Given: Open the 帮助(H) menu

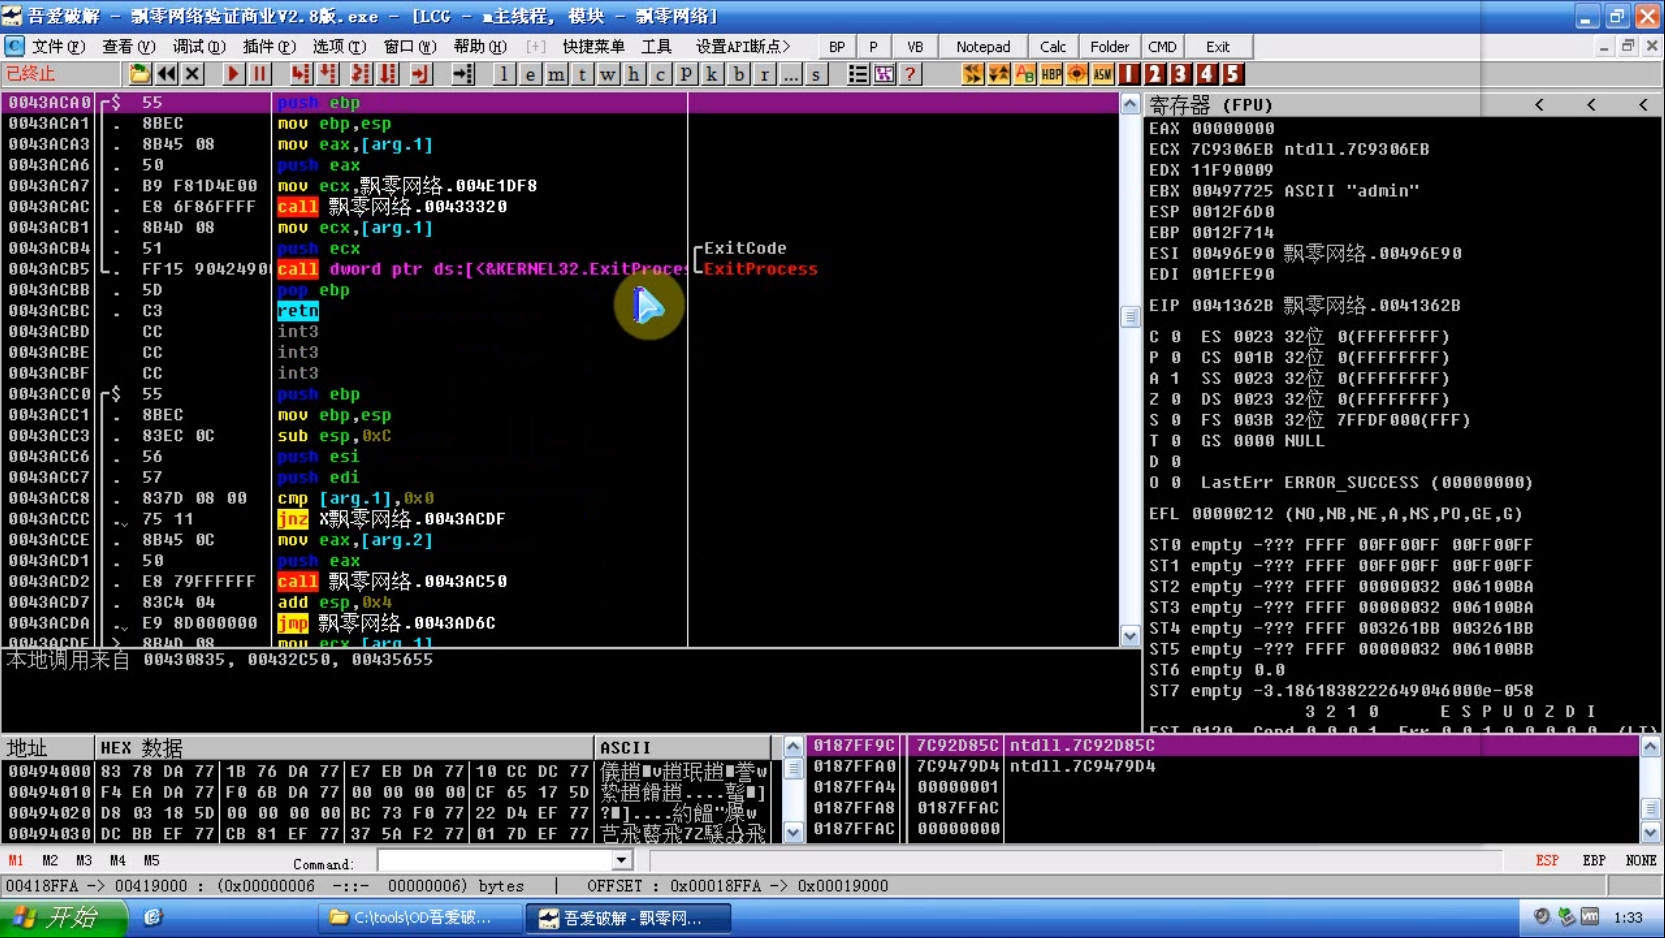Looking at the screenshot, I should [x=480, y=47].
